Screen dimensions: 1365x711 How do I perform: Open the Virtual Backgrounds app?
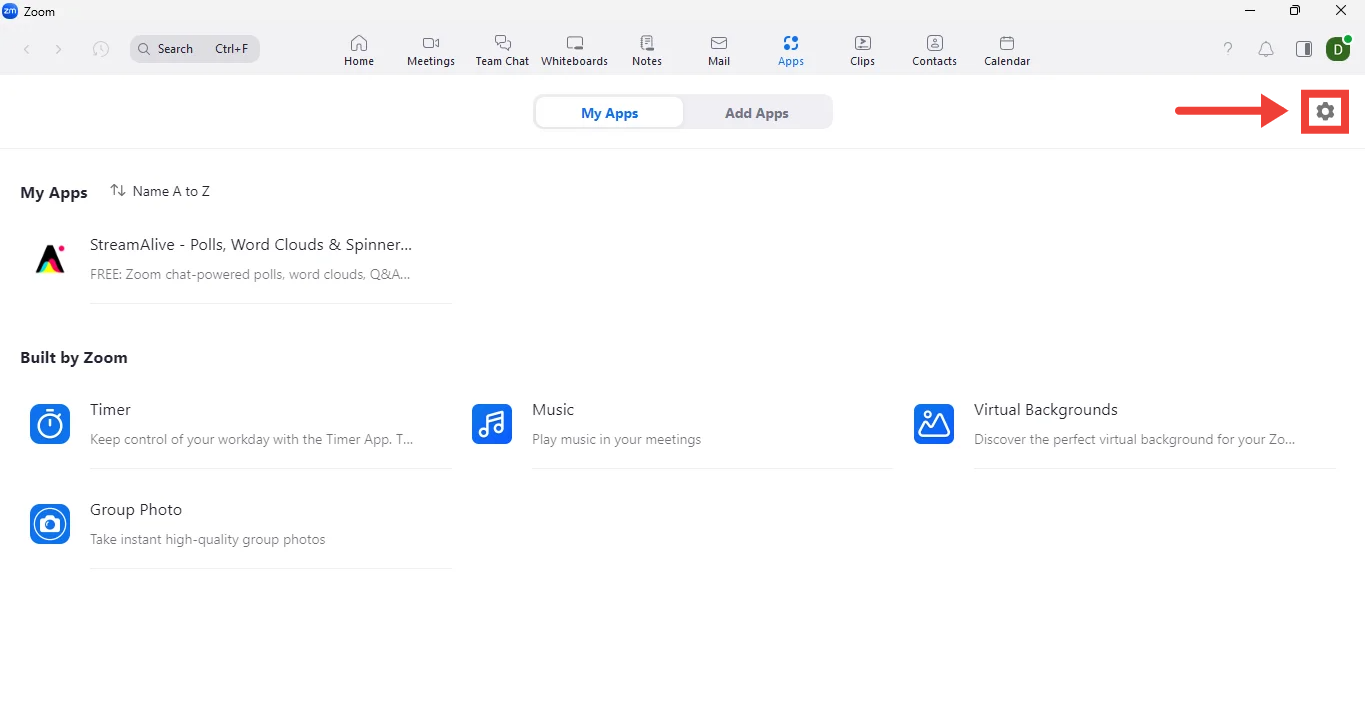click(1045, 423)
